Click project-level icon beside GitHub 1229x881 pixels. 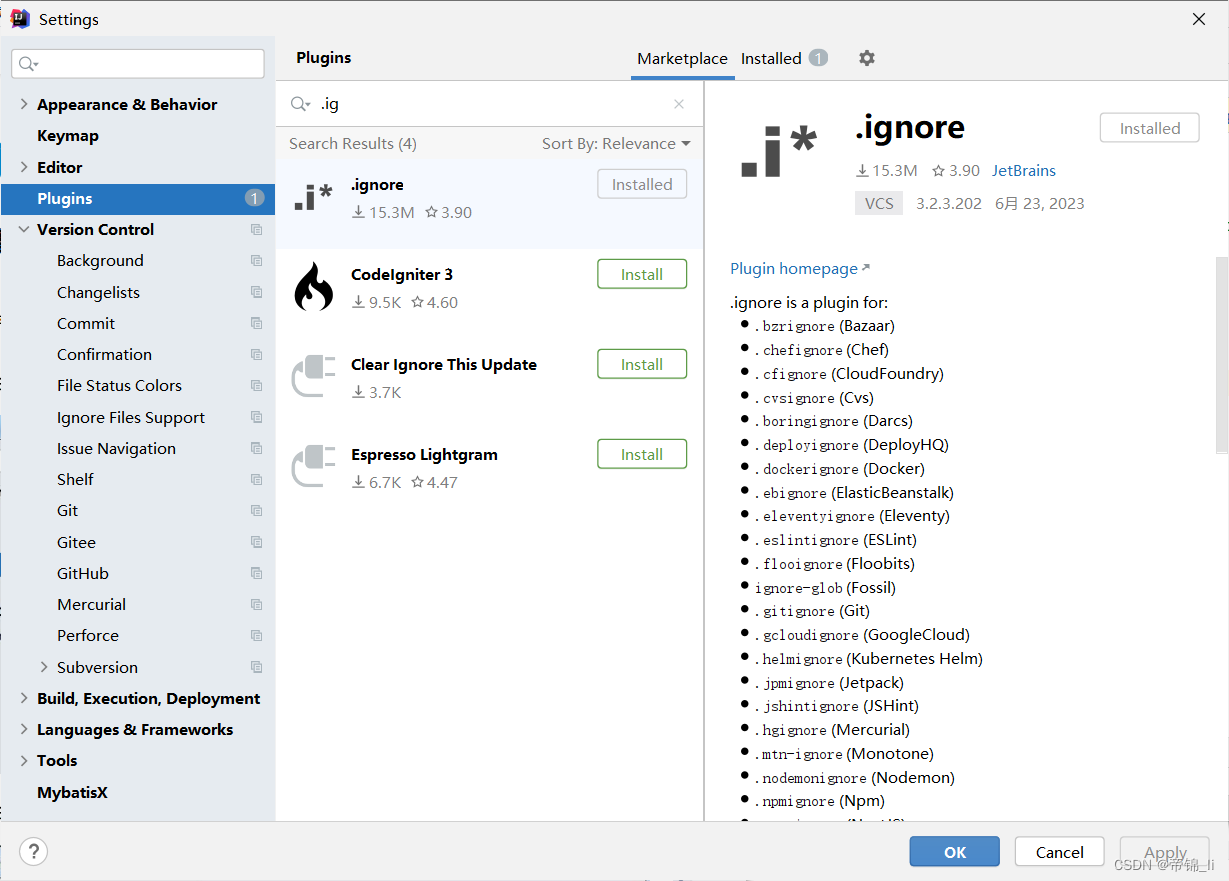tap(257, 573)
